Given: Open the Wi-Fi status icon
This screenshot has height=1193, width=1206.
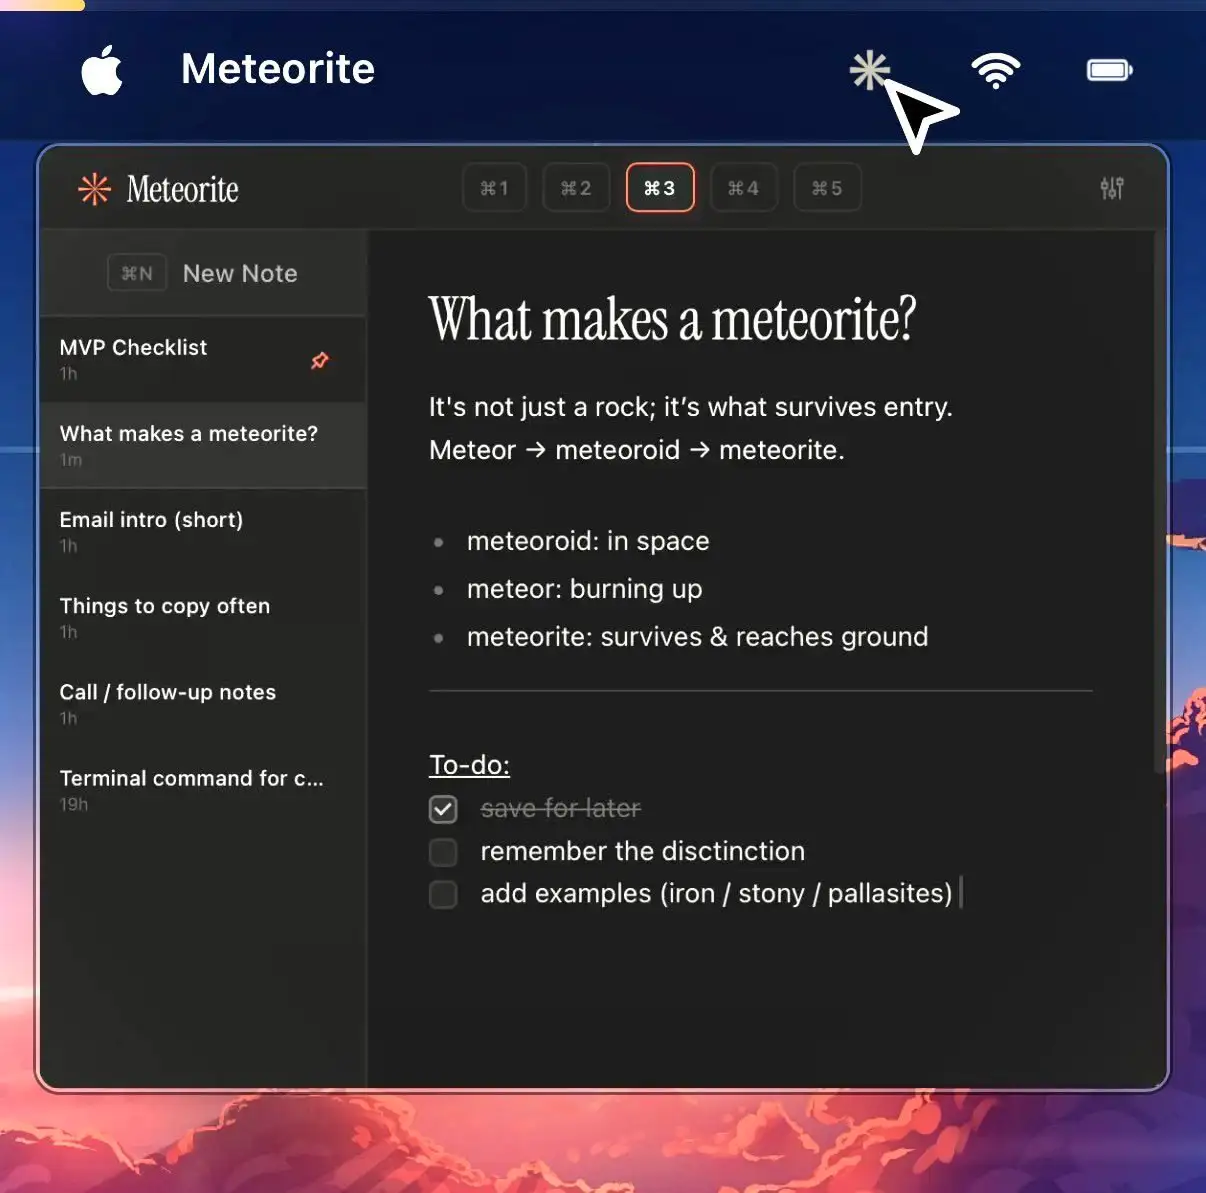Looking at the screenshot, I should (994, 70).
